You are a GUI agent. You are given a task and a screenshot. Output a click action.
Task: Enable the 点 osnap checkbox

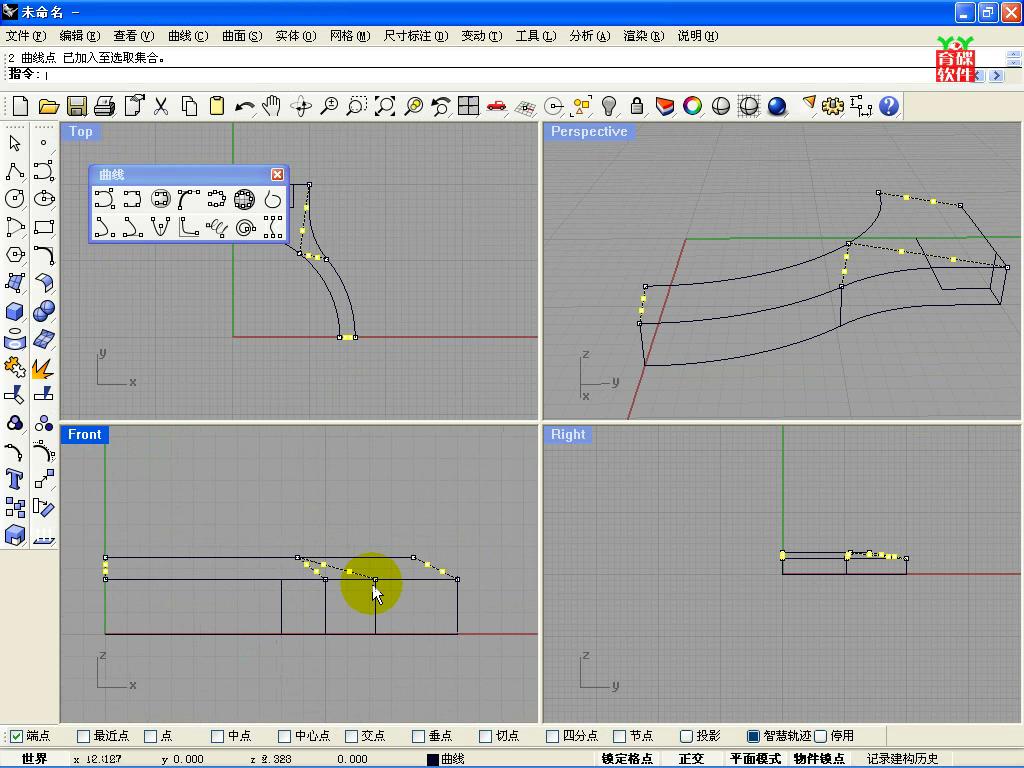(150, 736)
